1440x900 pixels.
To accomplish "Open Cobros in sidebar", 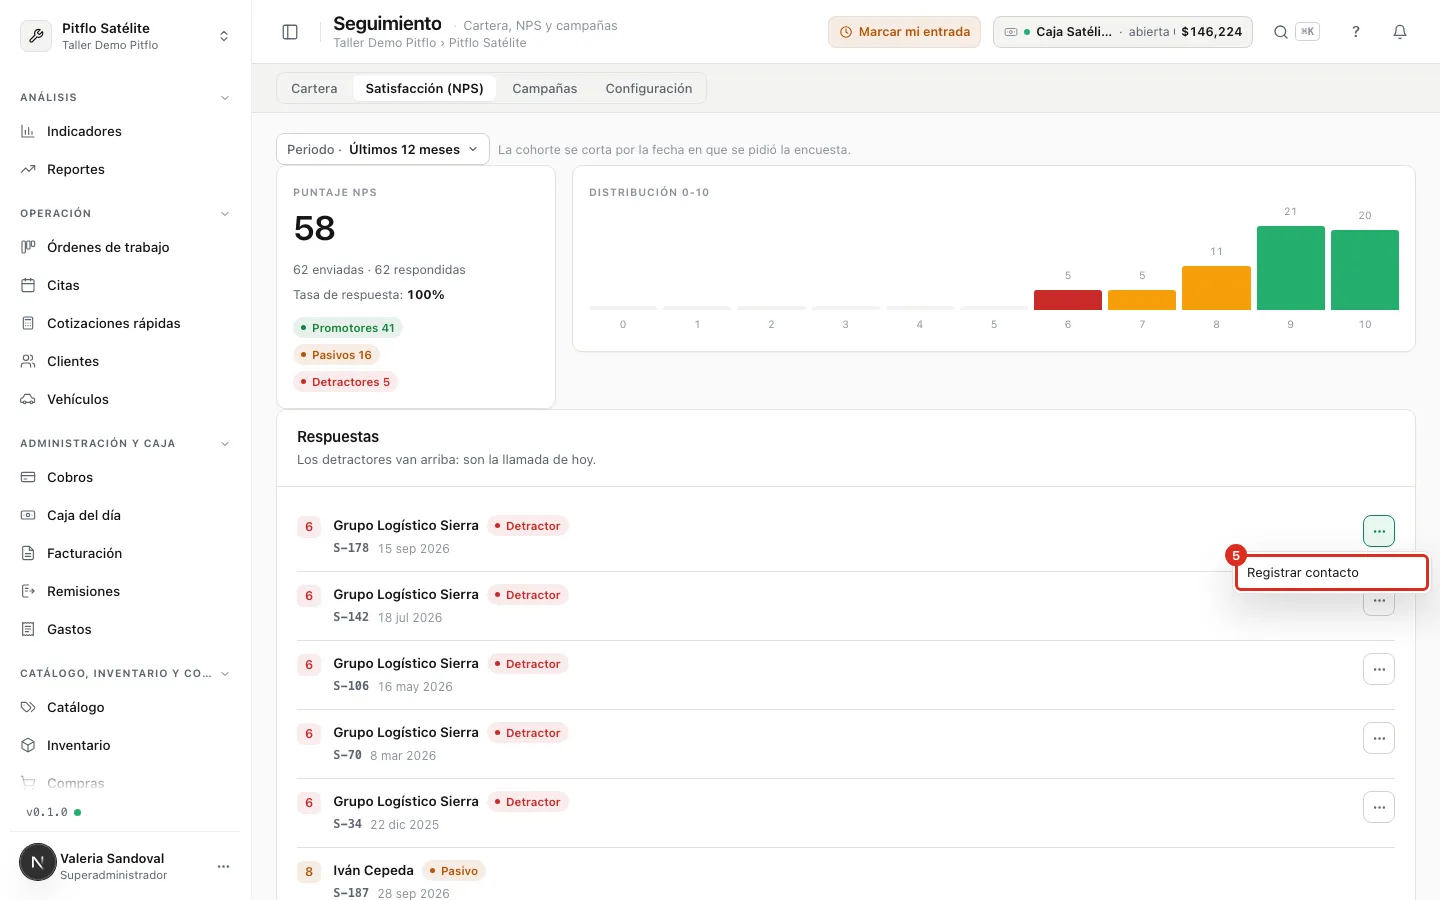I will click(125, 477).
